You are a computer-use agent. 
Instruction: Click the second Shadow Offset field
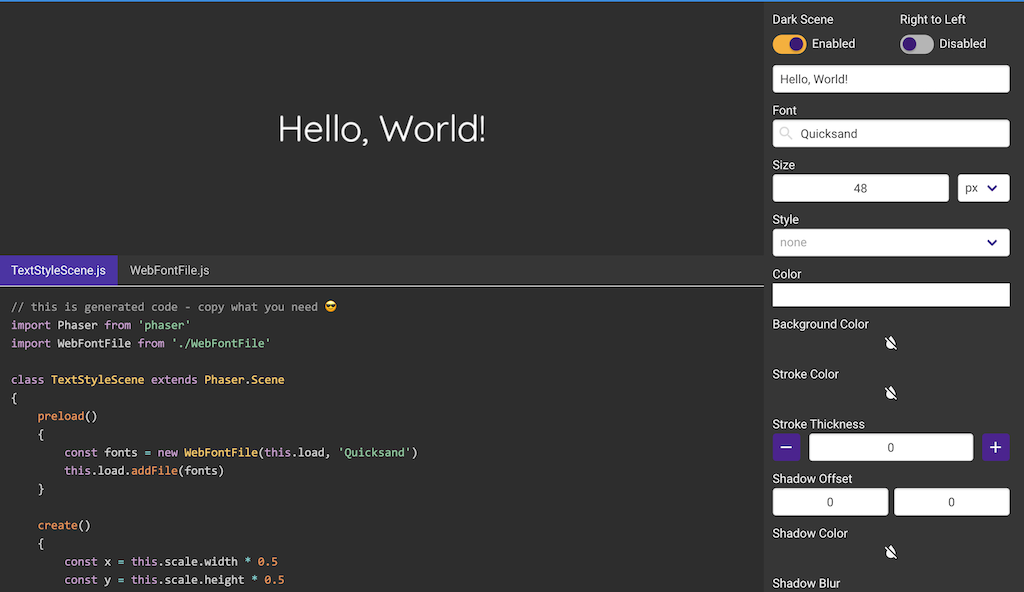pyautogui.click(x=951, y=502)
